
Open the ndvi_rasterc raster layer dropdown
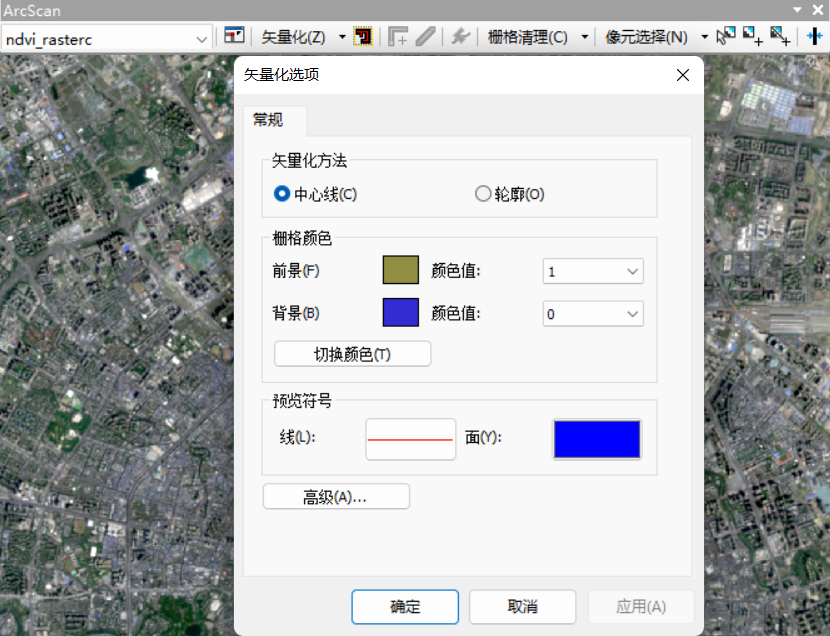tap(201, 39)
